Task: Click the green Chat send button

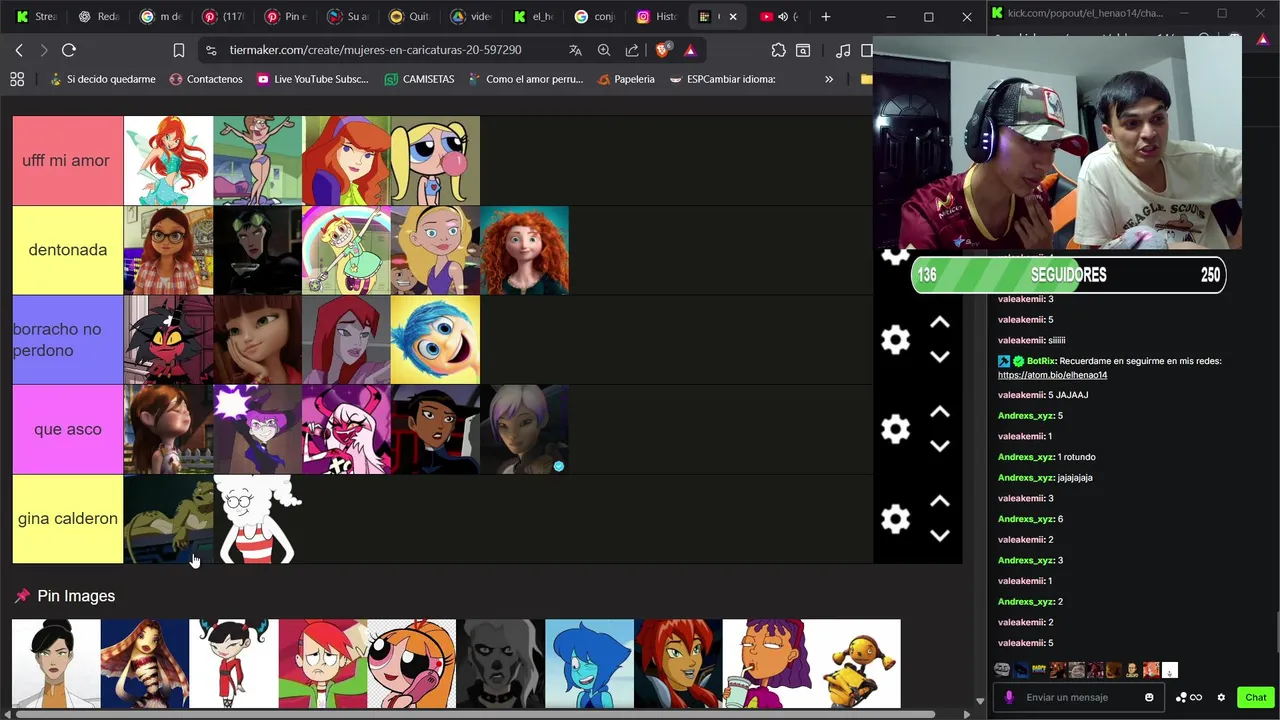Action: [x=1255, y=697]
